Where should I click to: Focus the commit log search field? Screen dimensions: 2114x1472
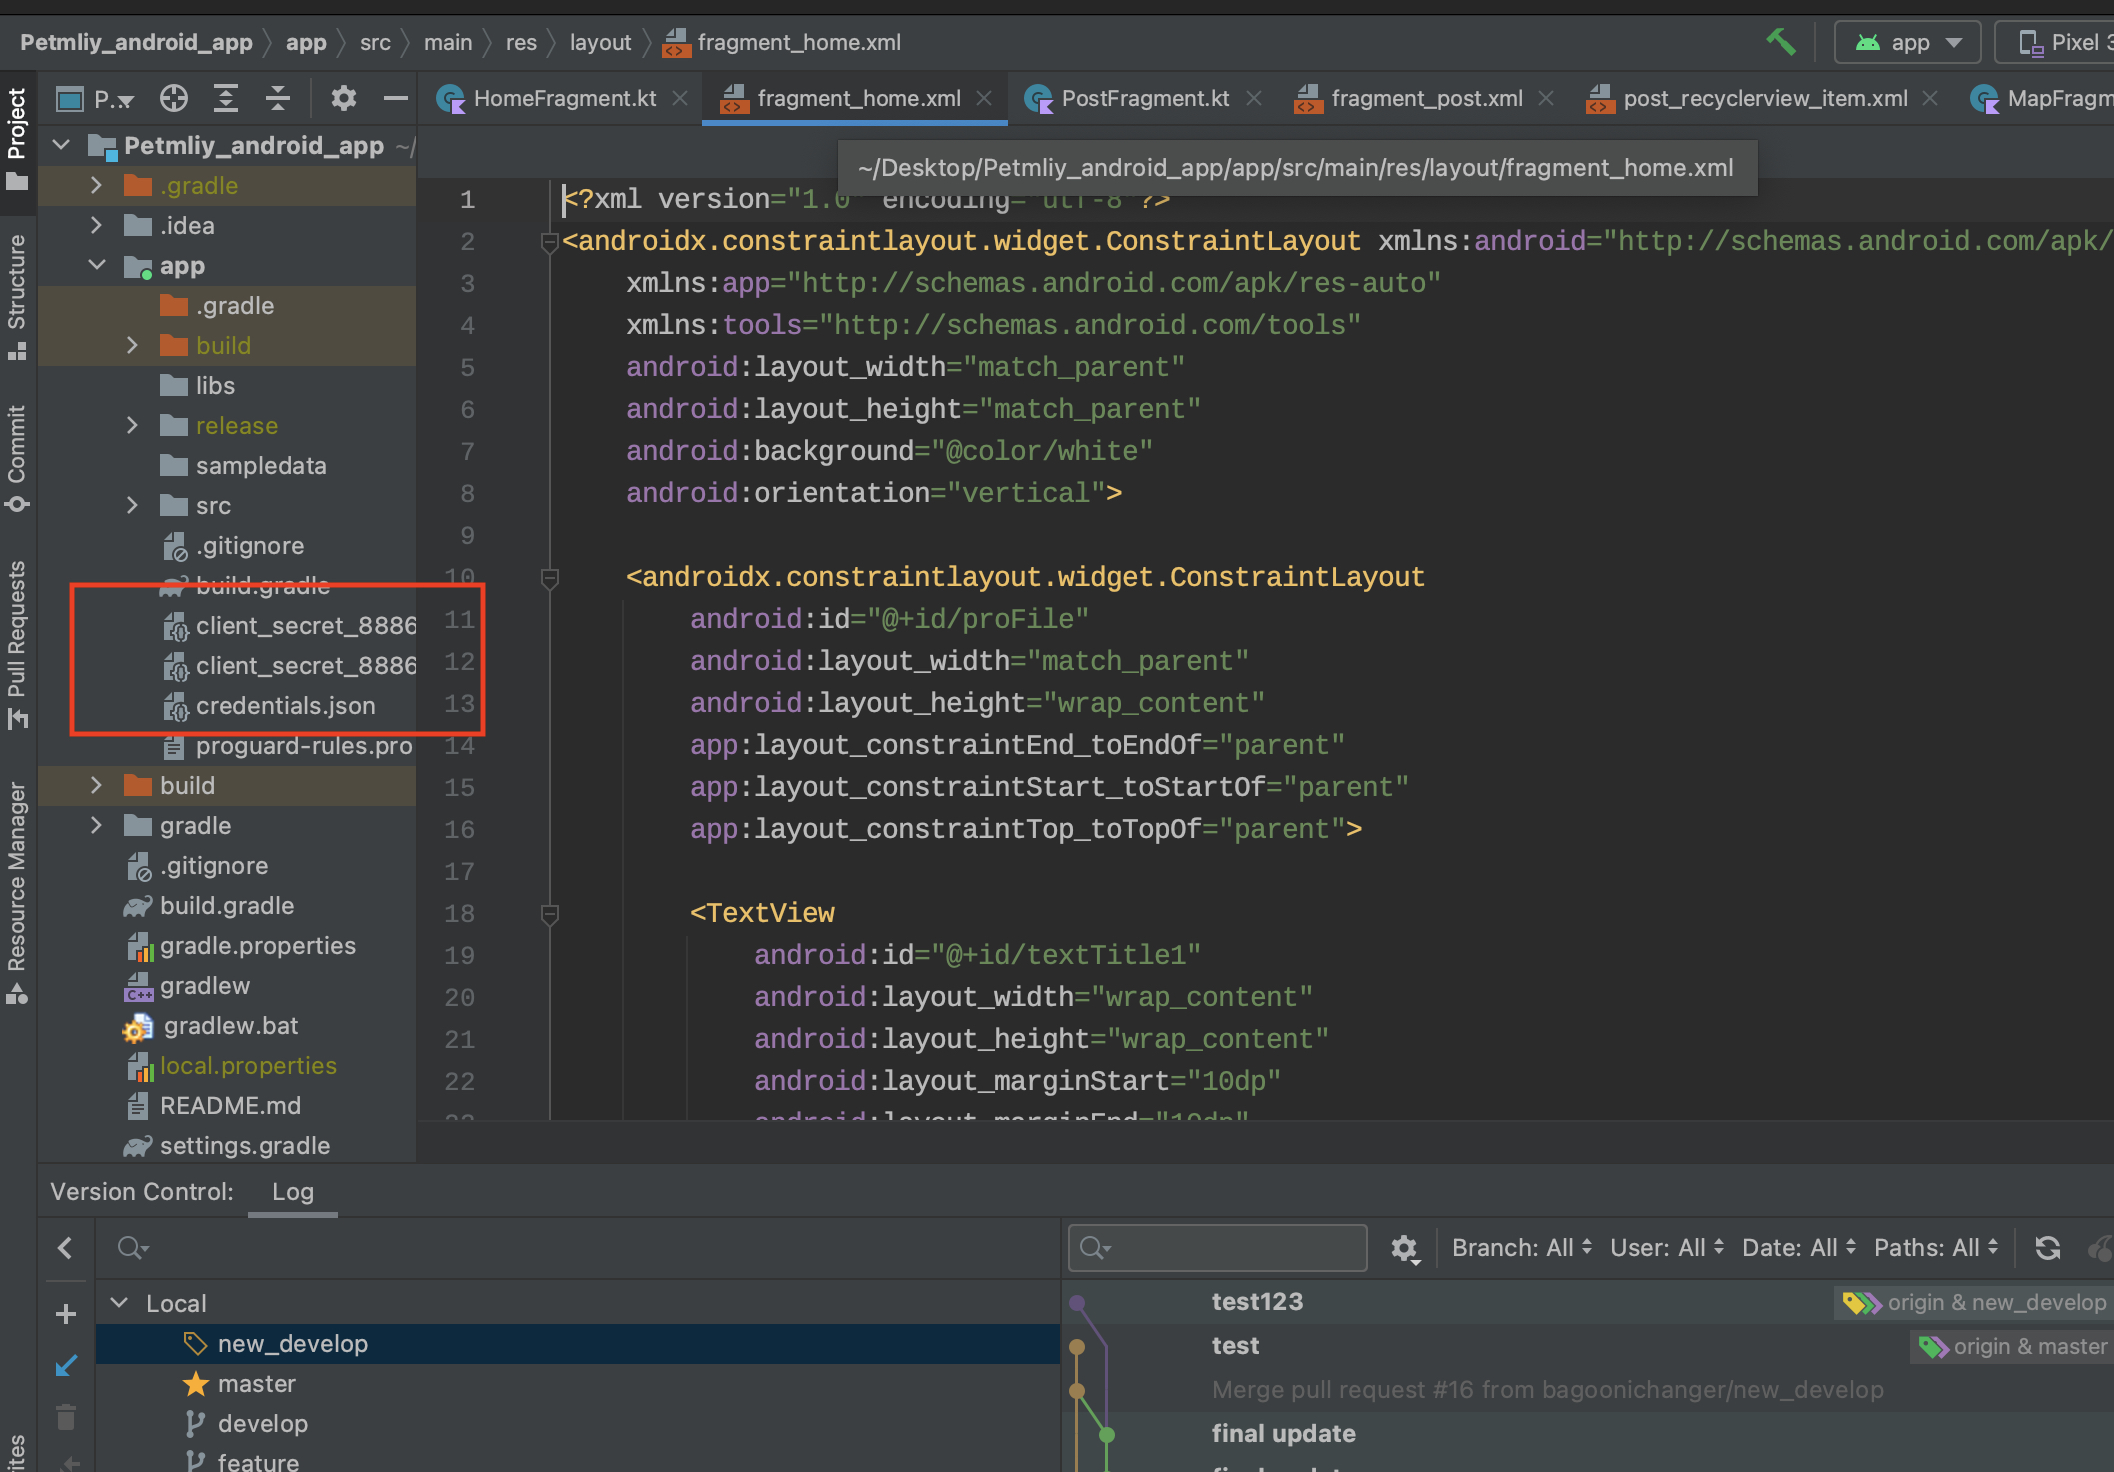pyautogui.click(x=1218, y=1248)
